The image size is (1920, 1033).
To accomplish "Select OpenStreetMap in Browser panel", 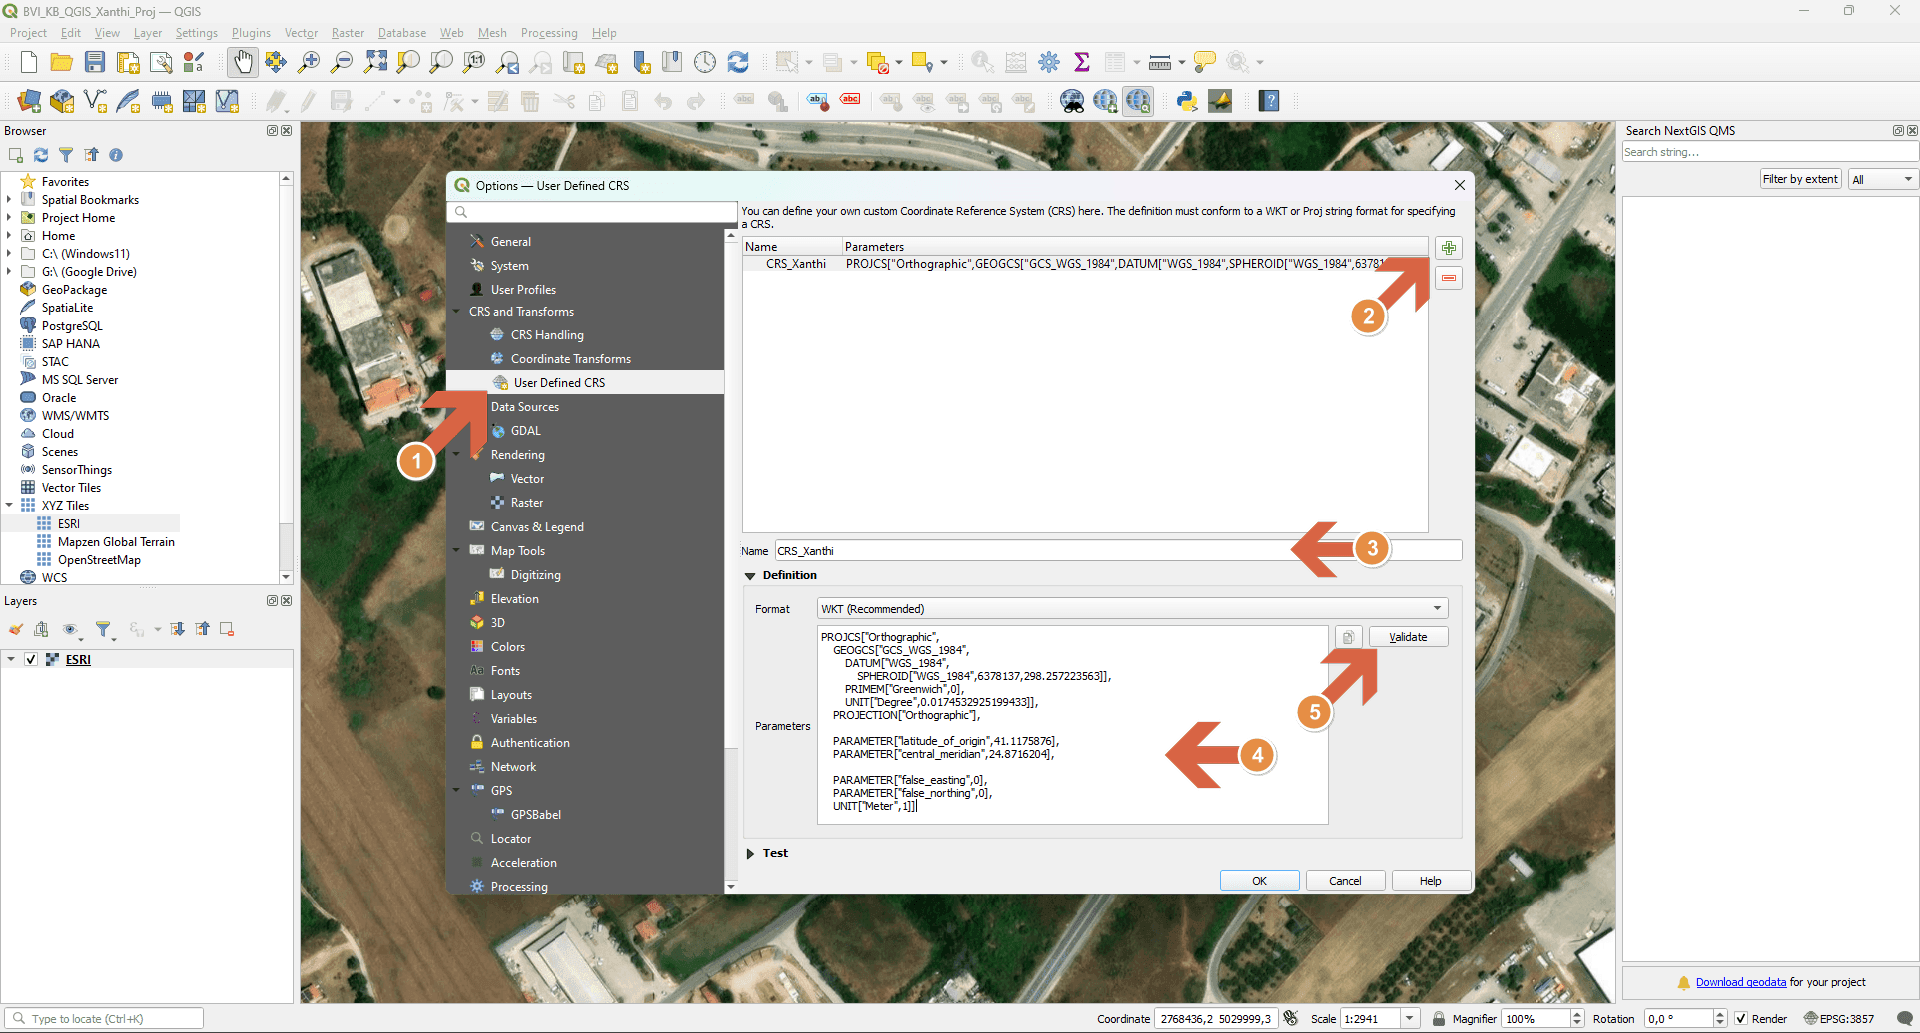I will coord(99,560).
